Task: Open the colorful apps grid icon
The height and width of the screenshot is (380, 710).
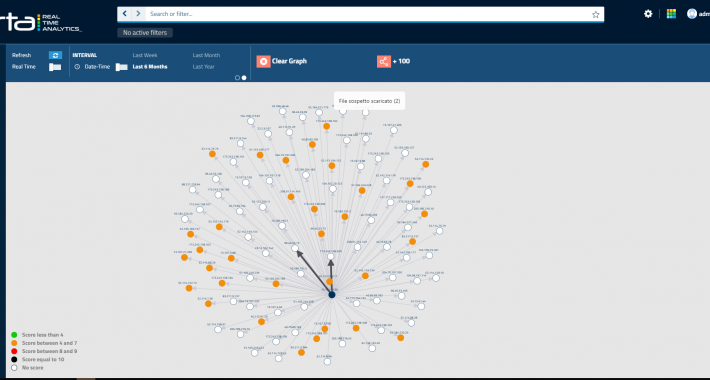Action: (x=672, y=14)
